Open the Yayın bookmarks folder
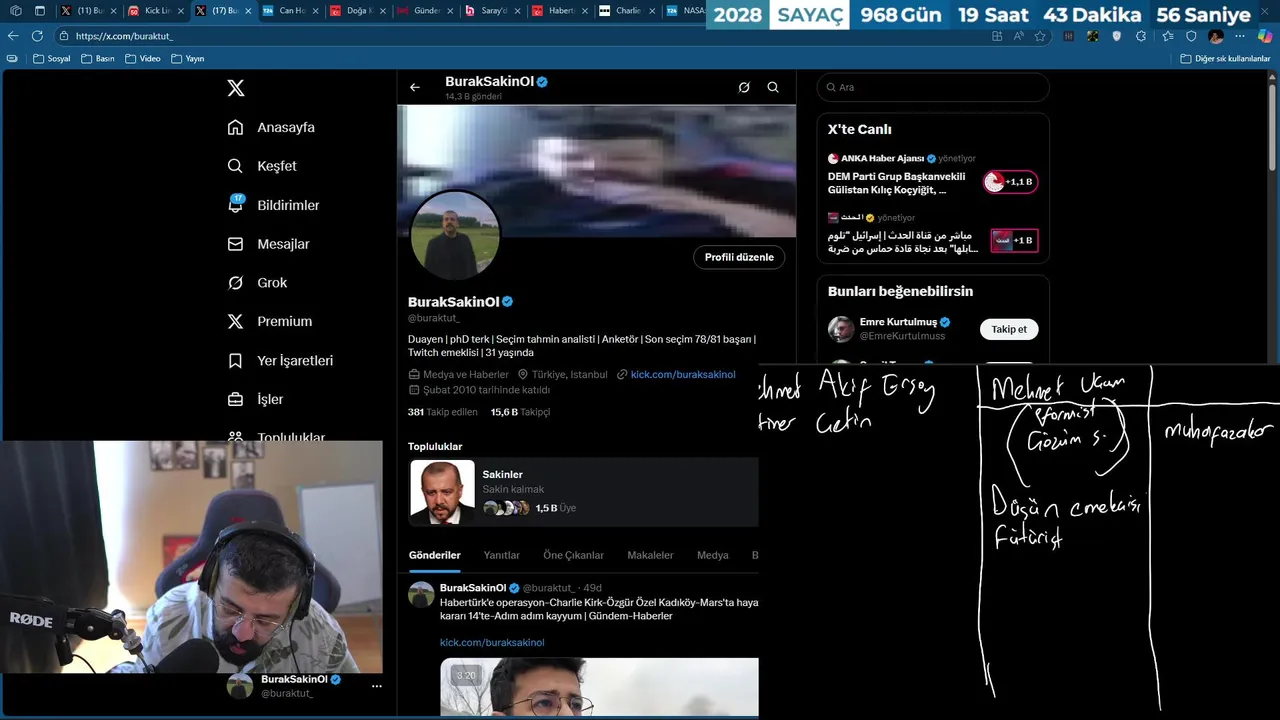This screenshot has height=720, width=1280. (188, 59)
